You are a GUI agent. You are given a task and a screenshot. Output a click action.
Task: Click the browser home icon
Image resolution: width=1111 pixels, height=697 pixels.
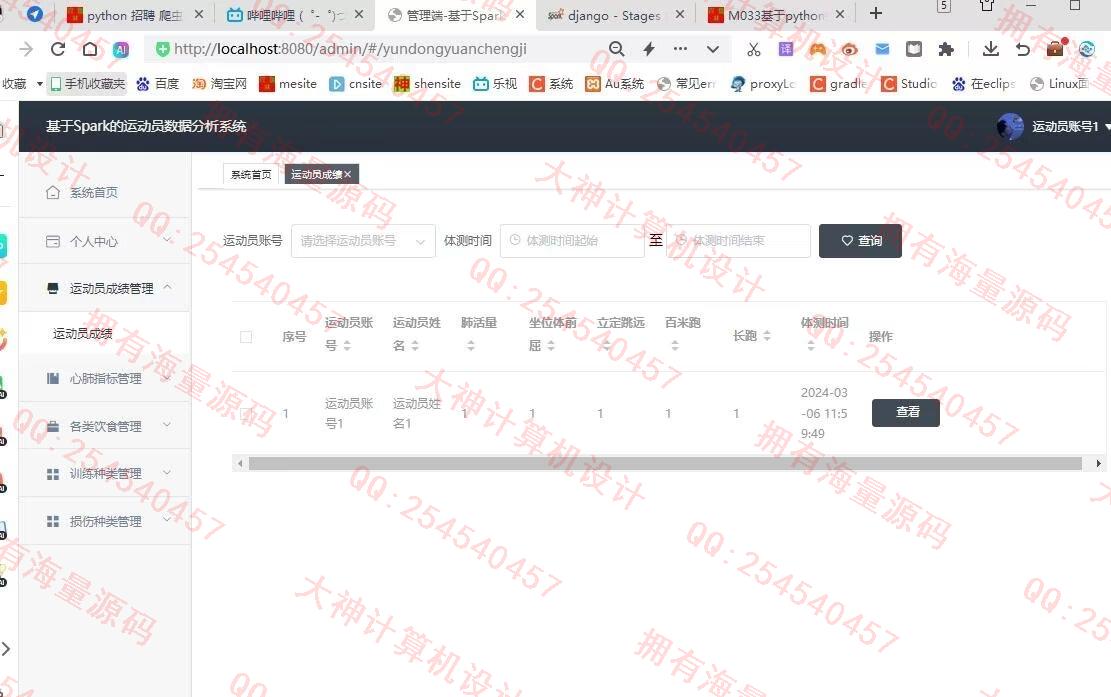(x=90, y=49)
